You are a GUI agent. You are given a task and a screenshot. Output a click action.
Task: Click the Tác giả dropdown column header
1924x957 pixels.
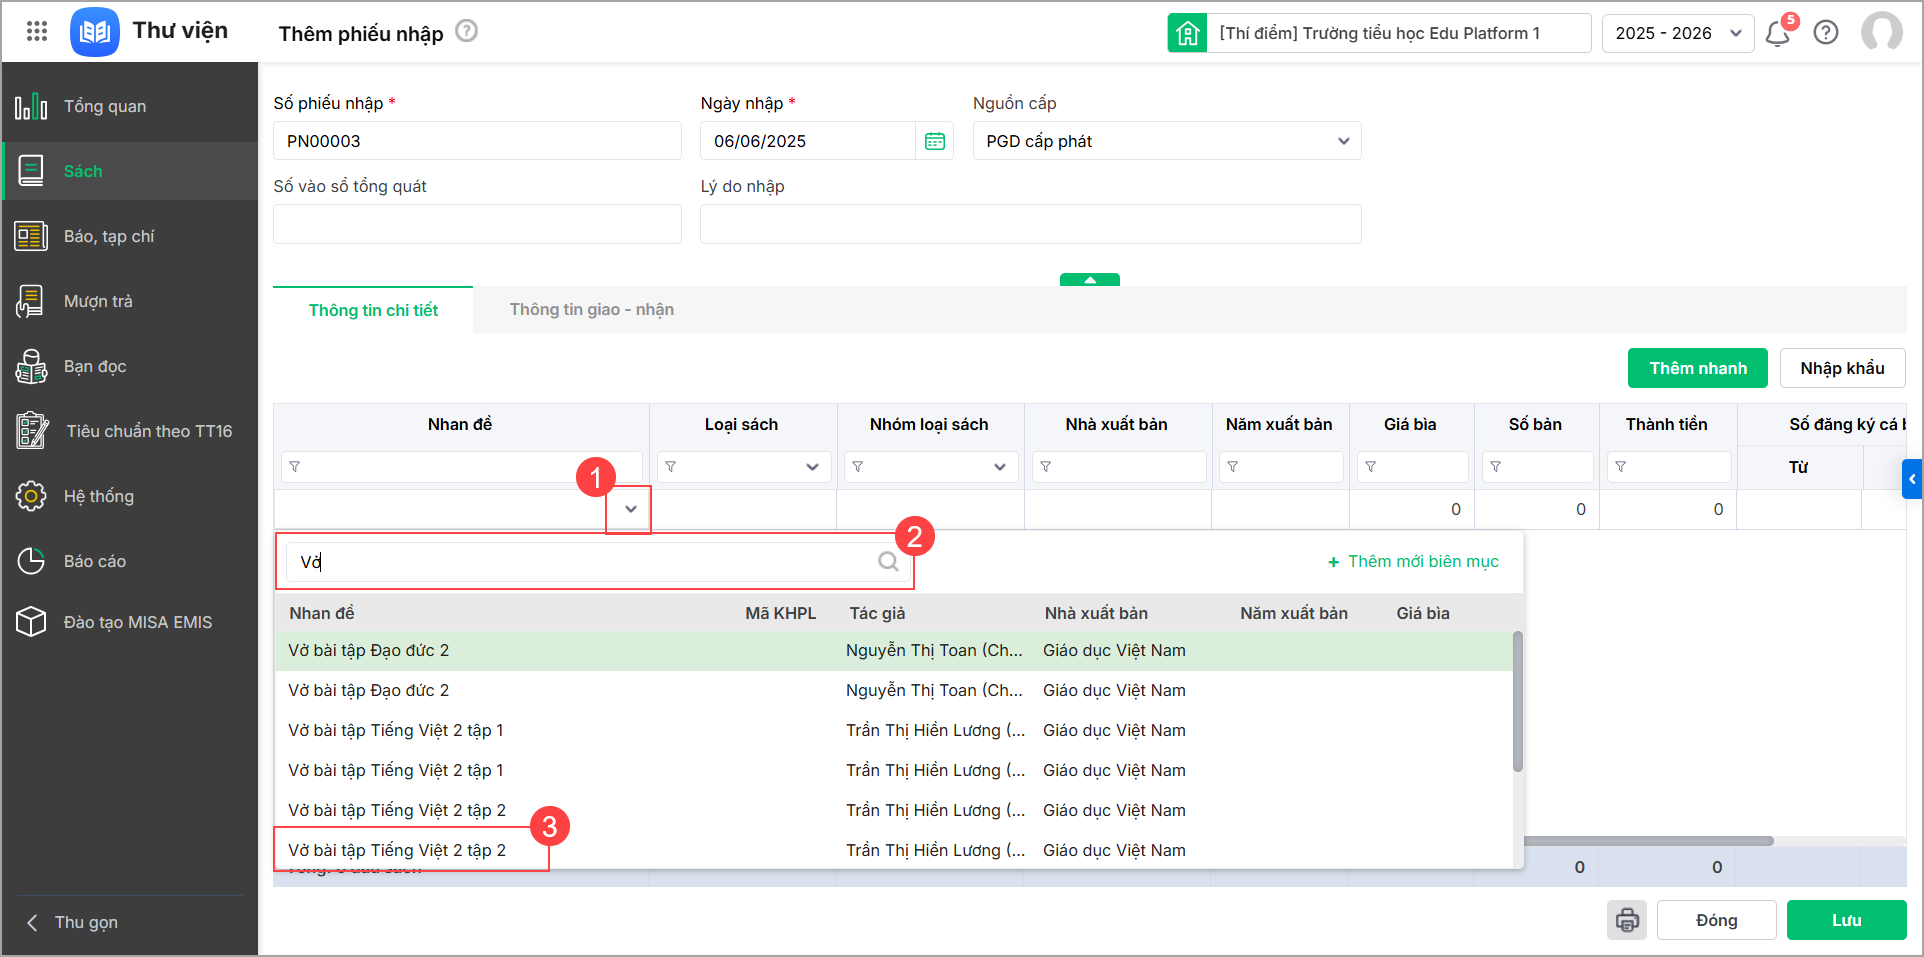coord(878,614)
